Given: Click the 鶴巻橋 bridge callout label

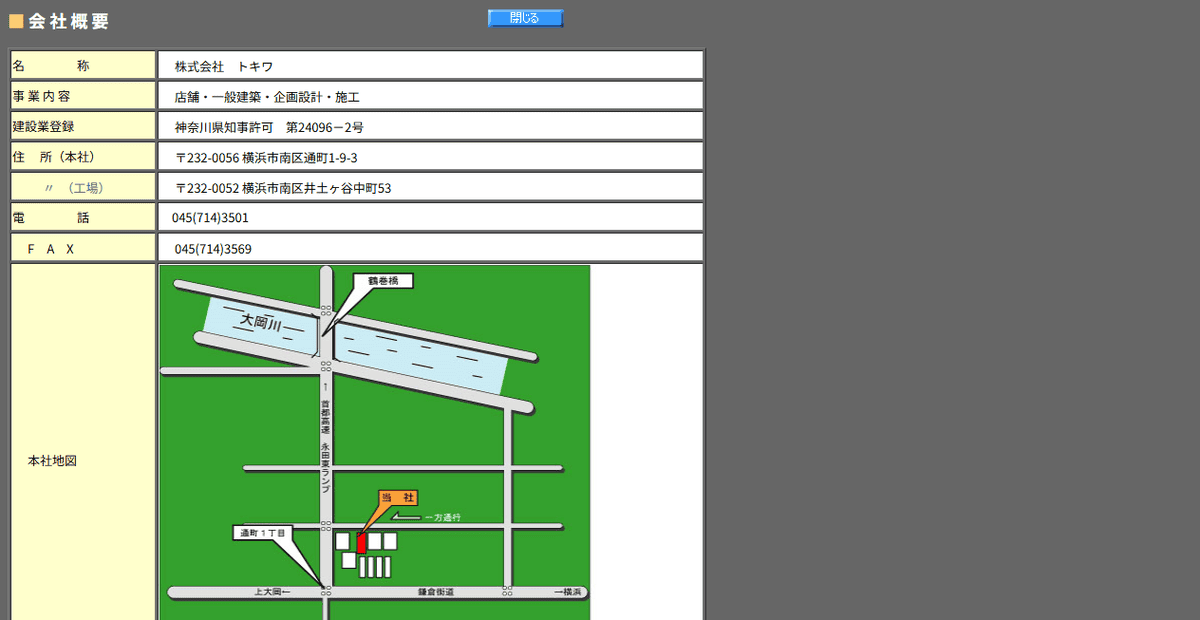Looking at the screenshot, I should 383,281.
